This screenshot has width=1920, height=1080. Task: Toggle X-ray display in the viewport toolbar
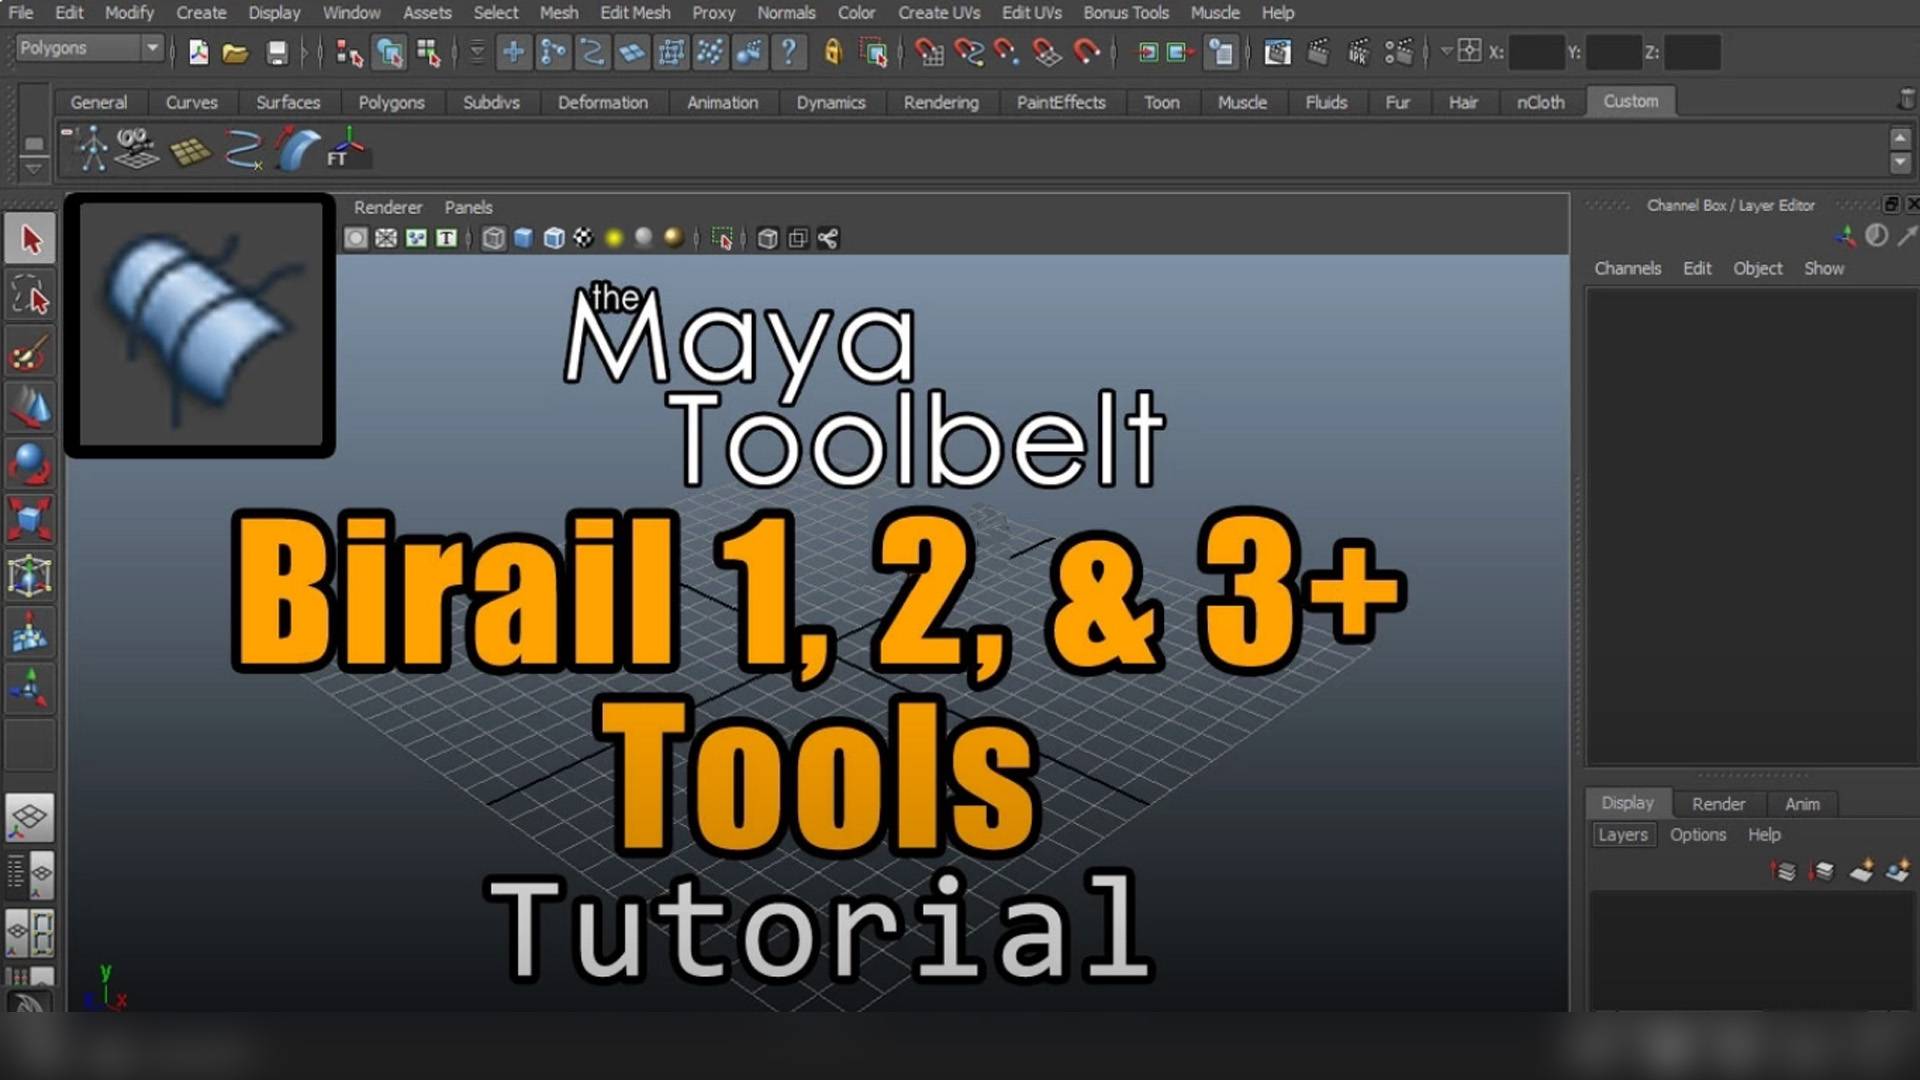pos(767,238)
